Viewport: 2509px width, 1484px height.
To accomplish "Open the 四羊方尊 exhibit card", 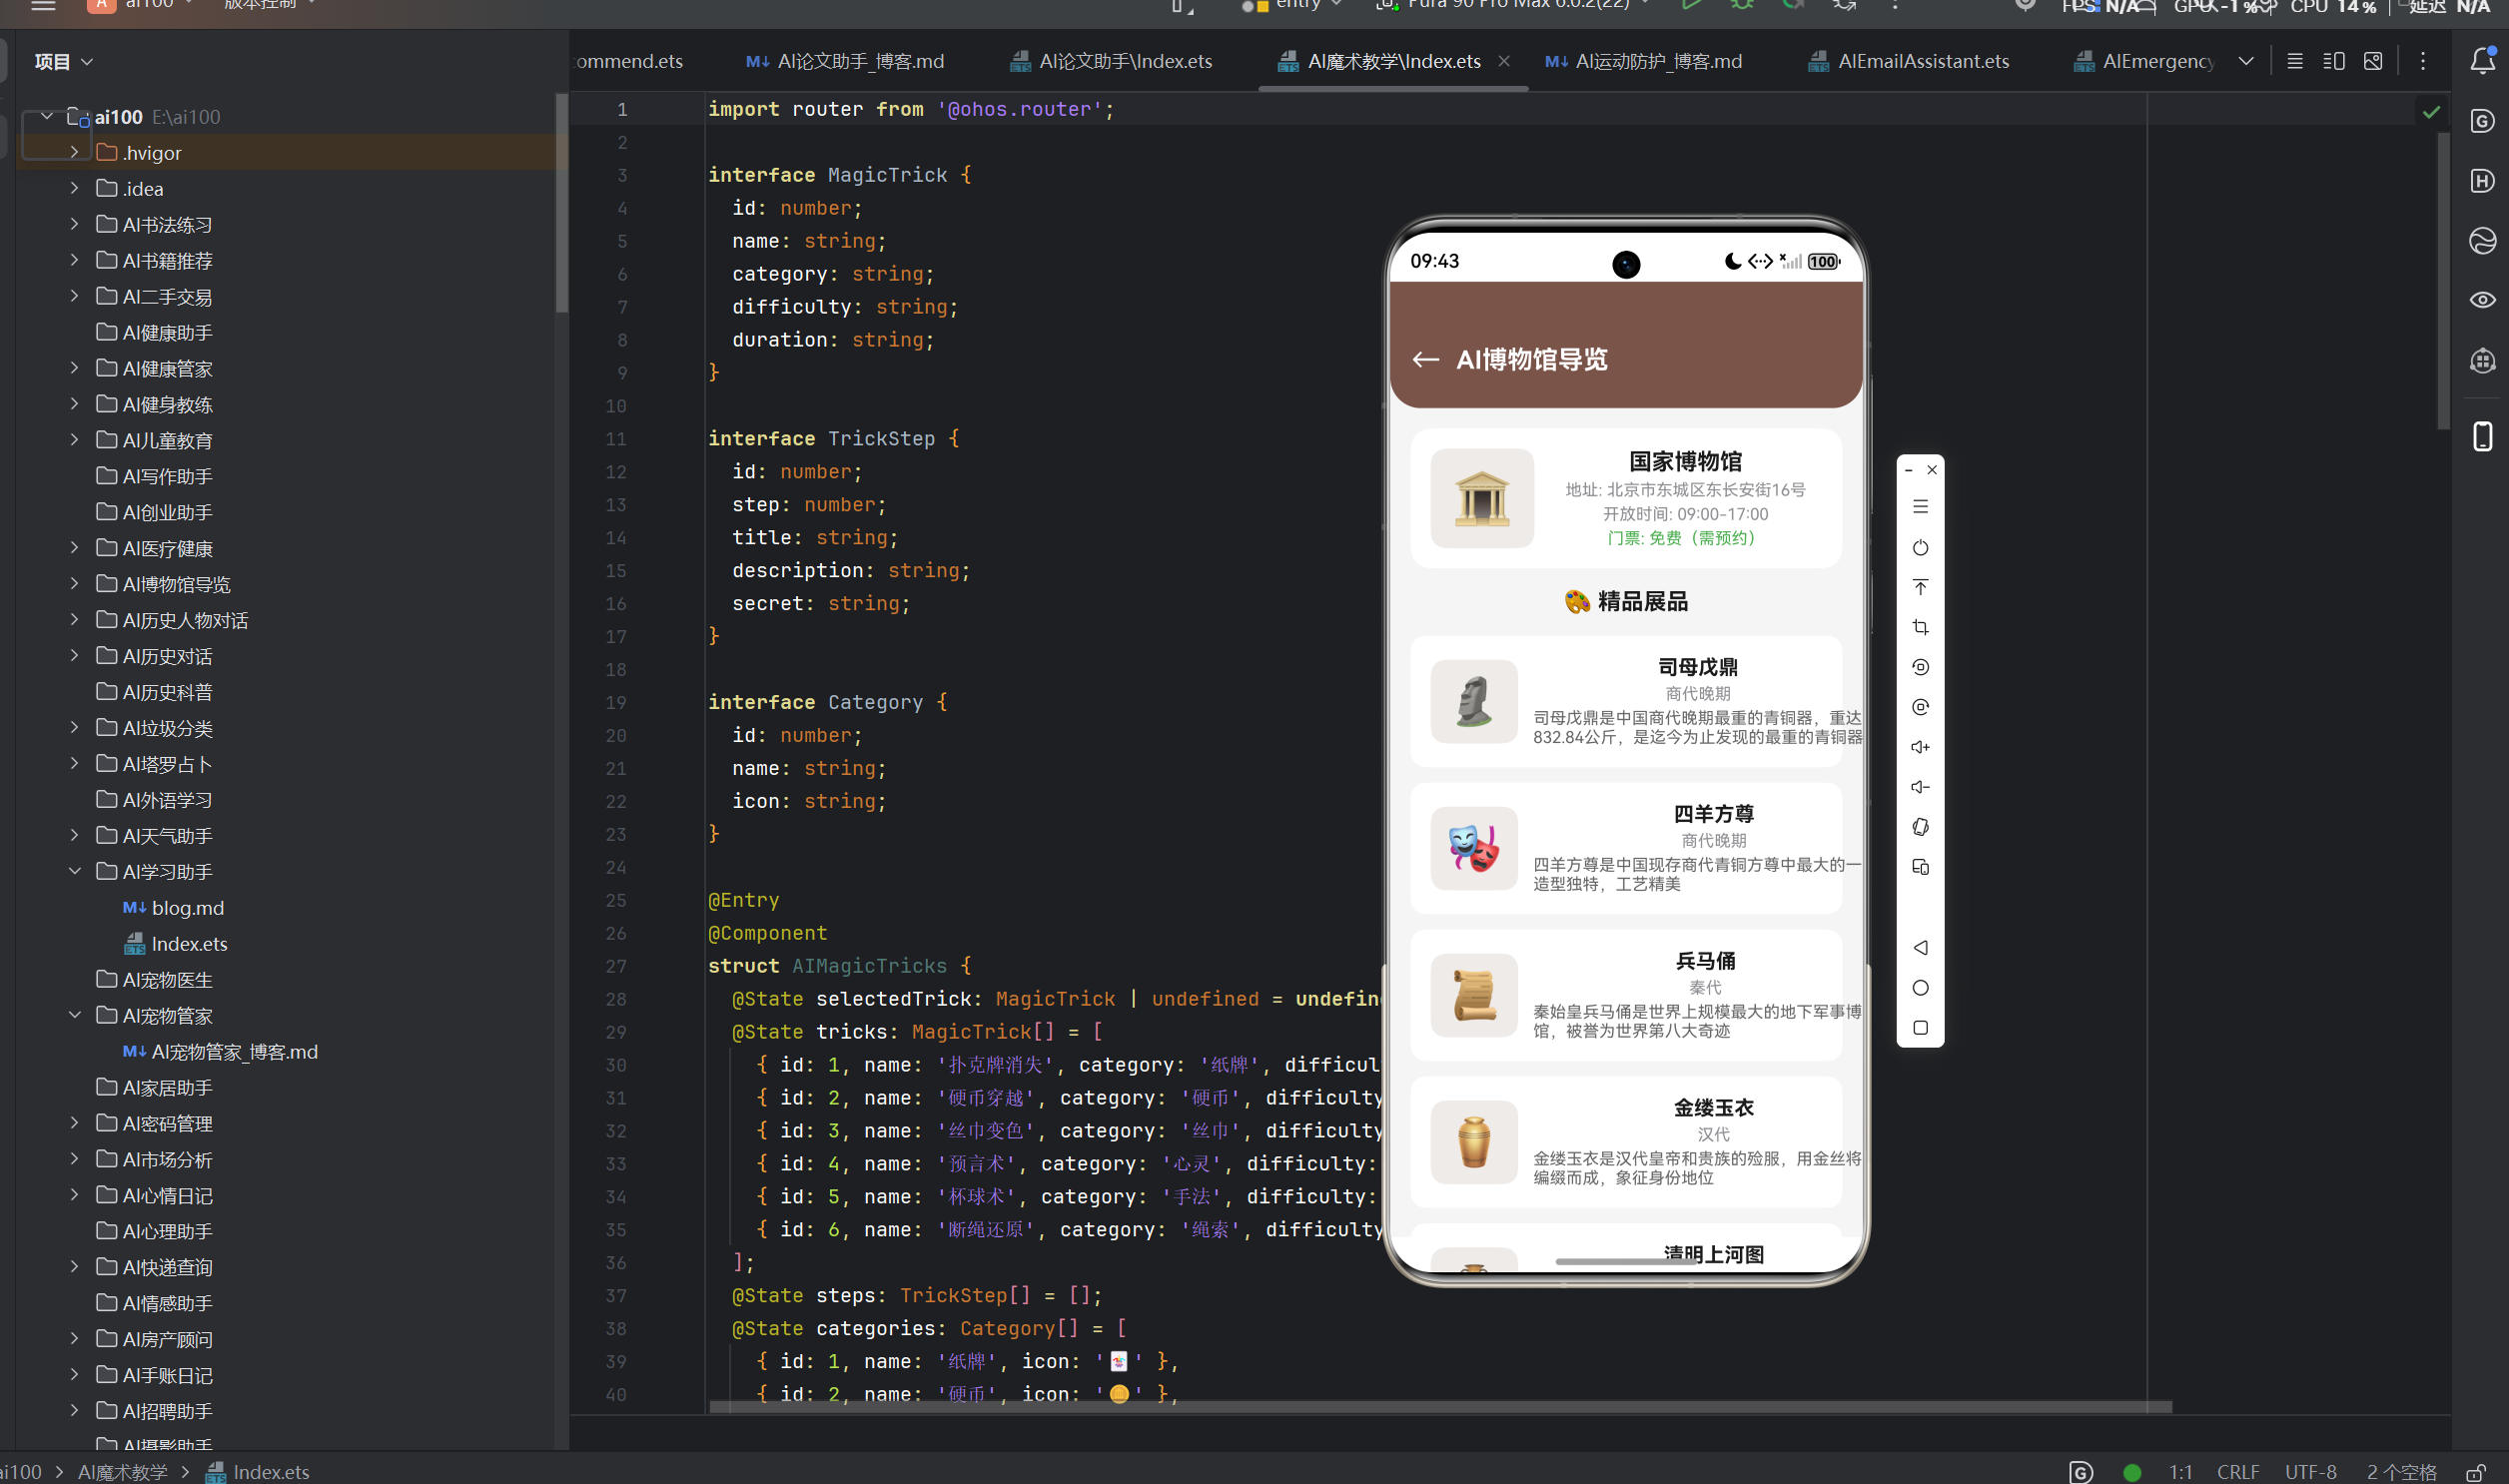I will click(1626, 848).
